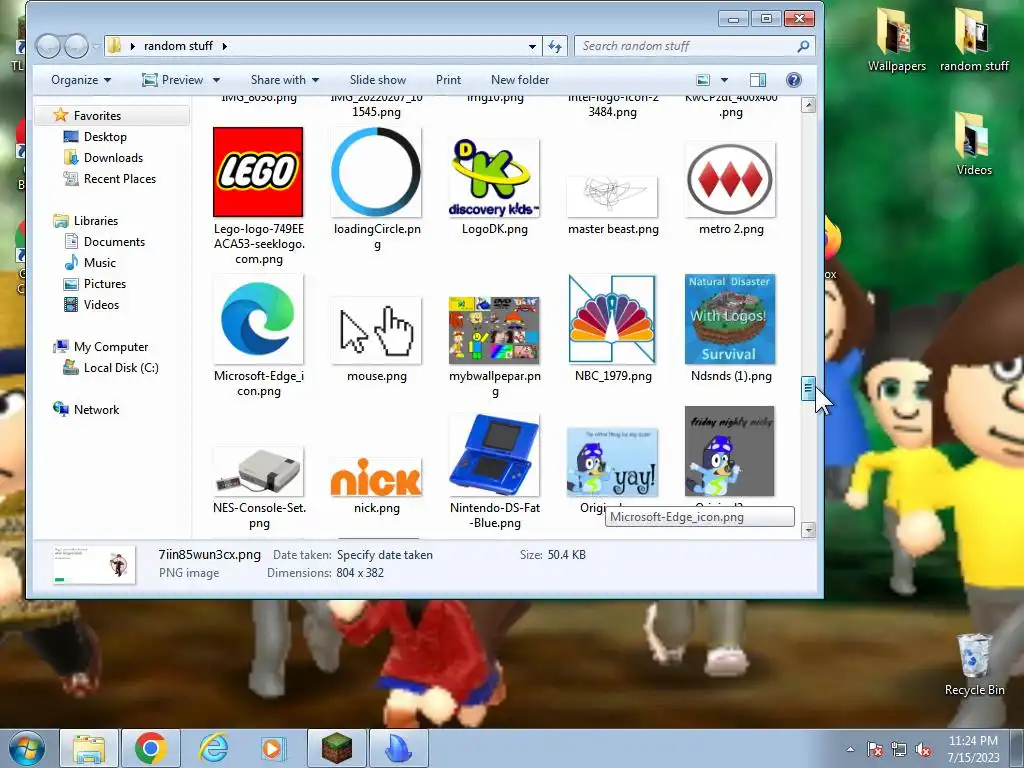Open the Videos library in the sidebar
The width and height of the screenshot is (1024, 768).
pyautogui.click(x=101, y=304)
